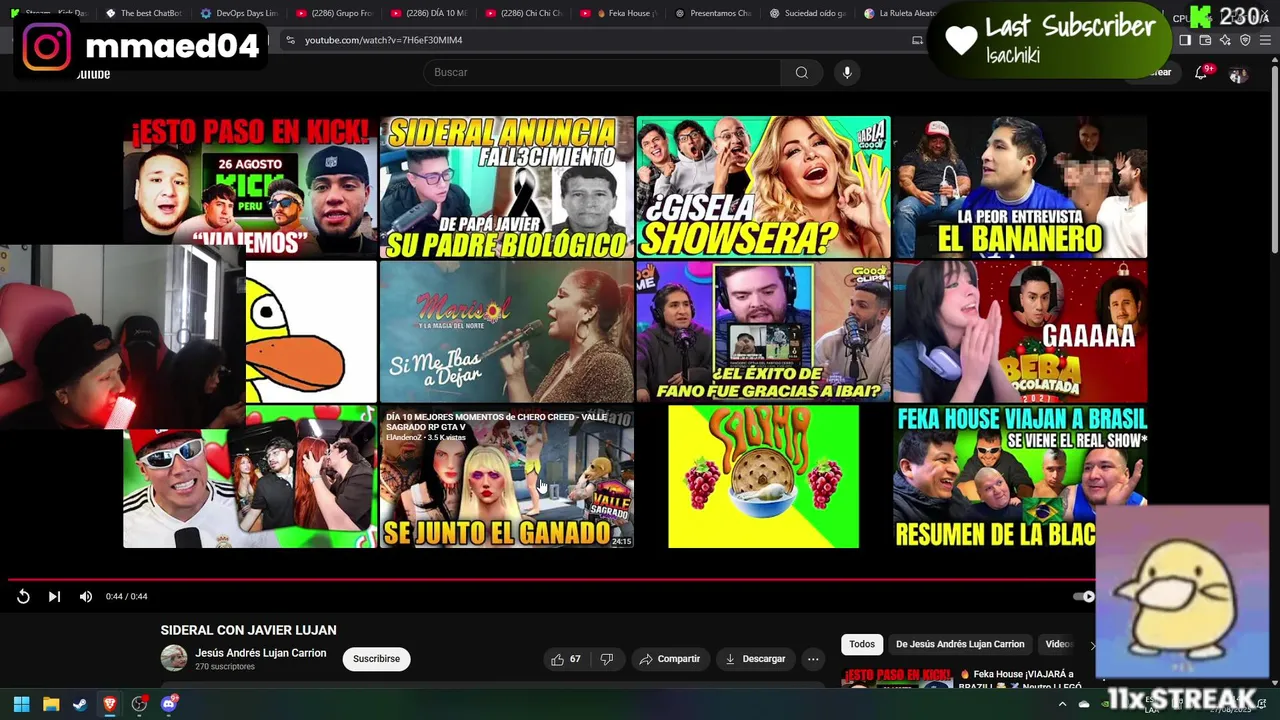Open SIDERAL ANUNCIA FALL3CIMIENTO video thumbnail
1280x720 pixels.
click(506, 187)
